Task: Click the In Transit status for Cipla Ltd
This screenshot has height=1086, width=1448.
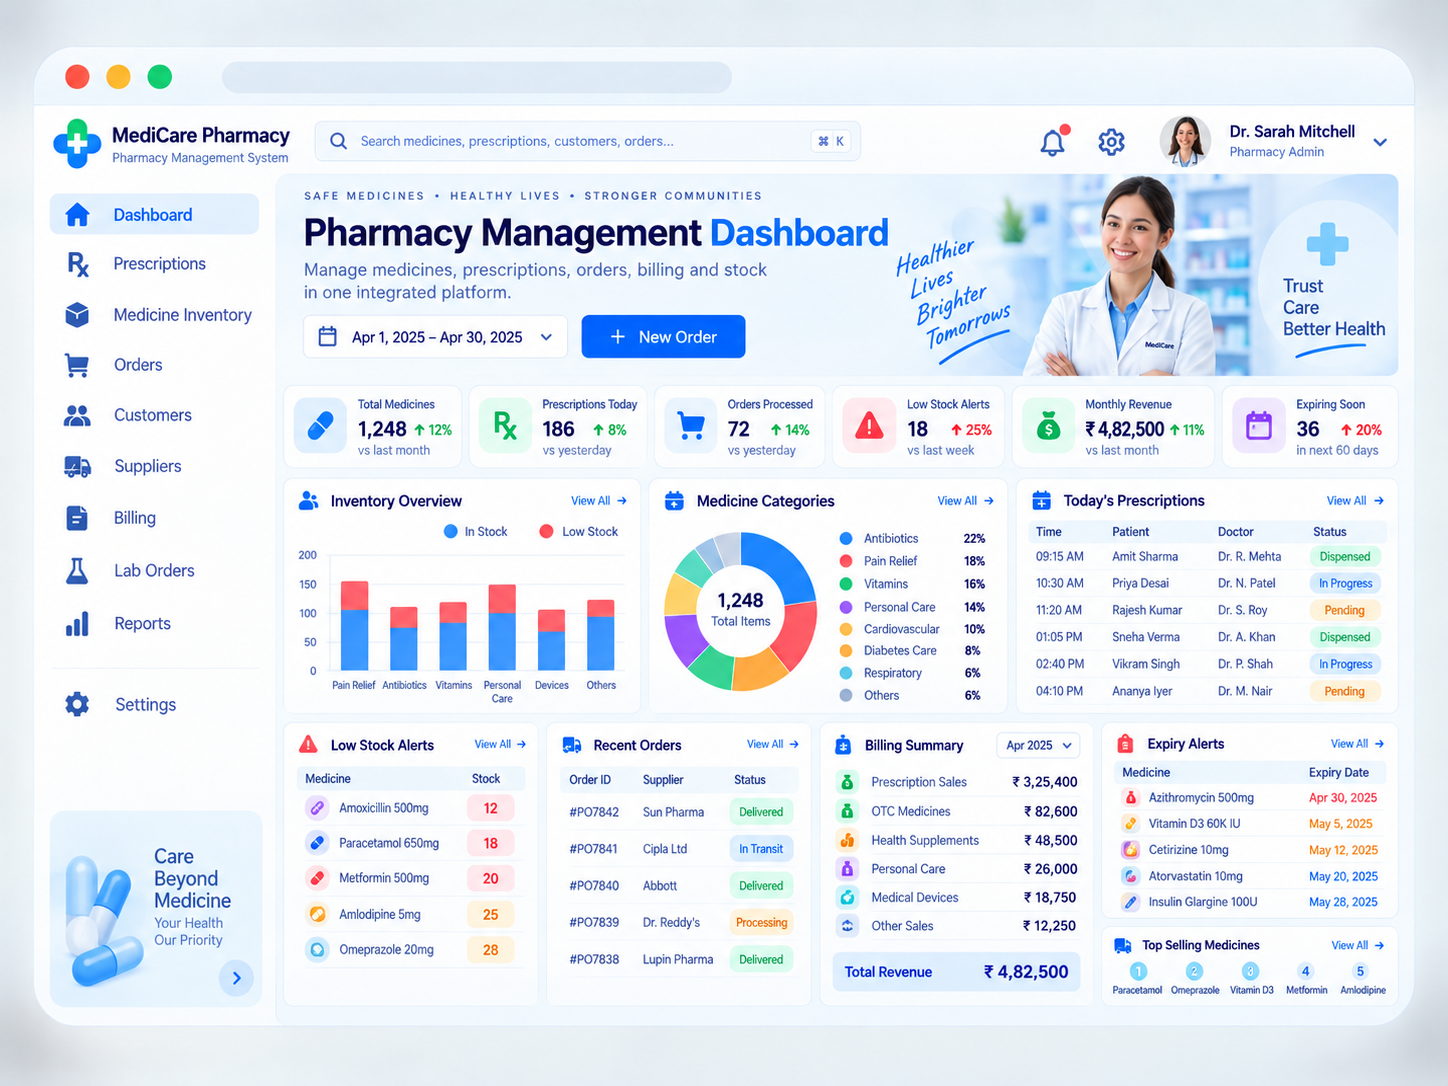Action: click(x=761, y=849)
